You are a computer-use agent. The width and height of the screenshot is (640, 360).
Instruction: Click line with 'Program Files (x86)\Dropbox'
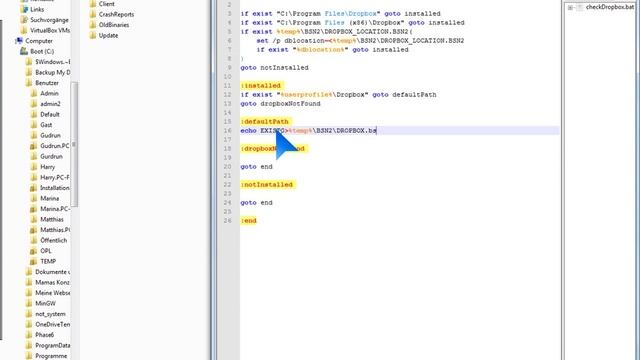point(352,23)
